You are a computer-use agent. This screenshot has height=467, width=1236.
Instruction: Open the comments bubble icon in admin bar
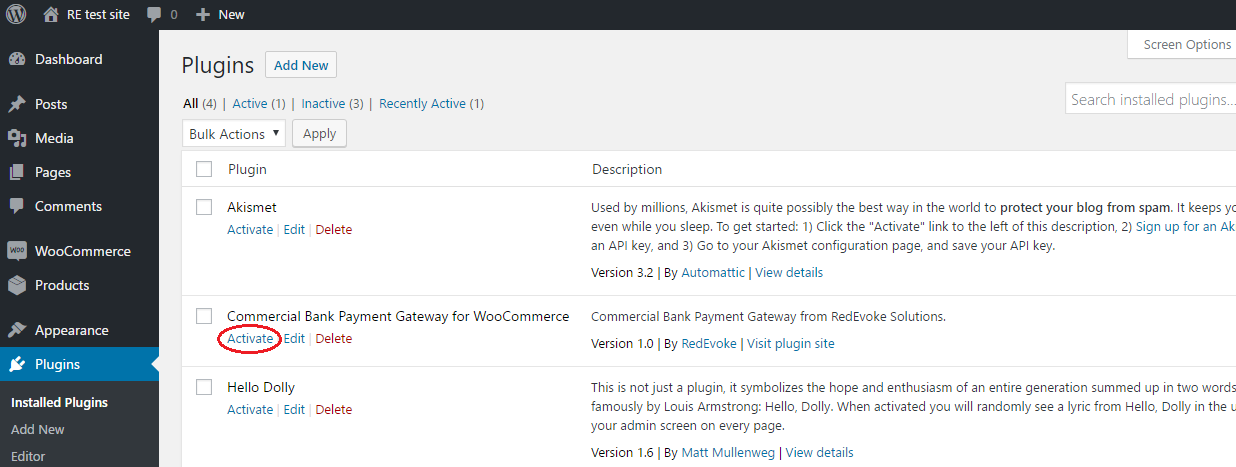tap(154, 15)
